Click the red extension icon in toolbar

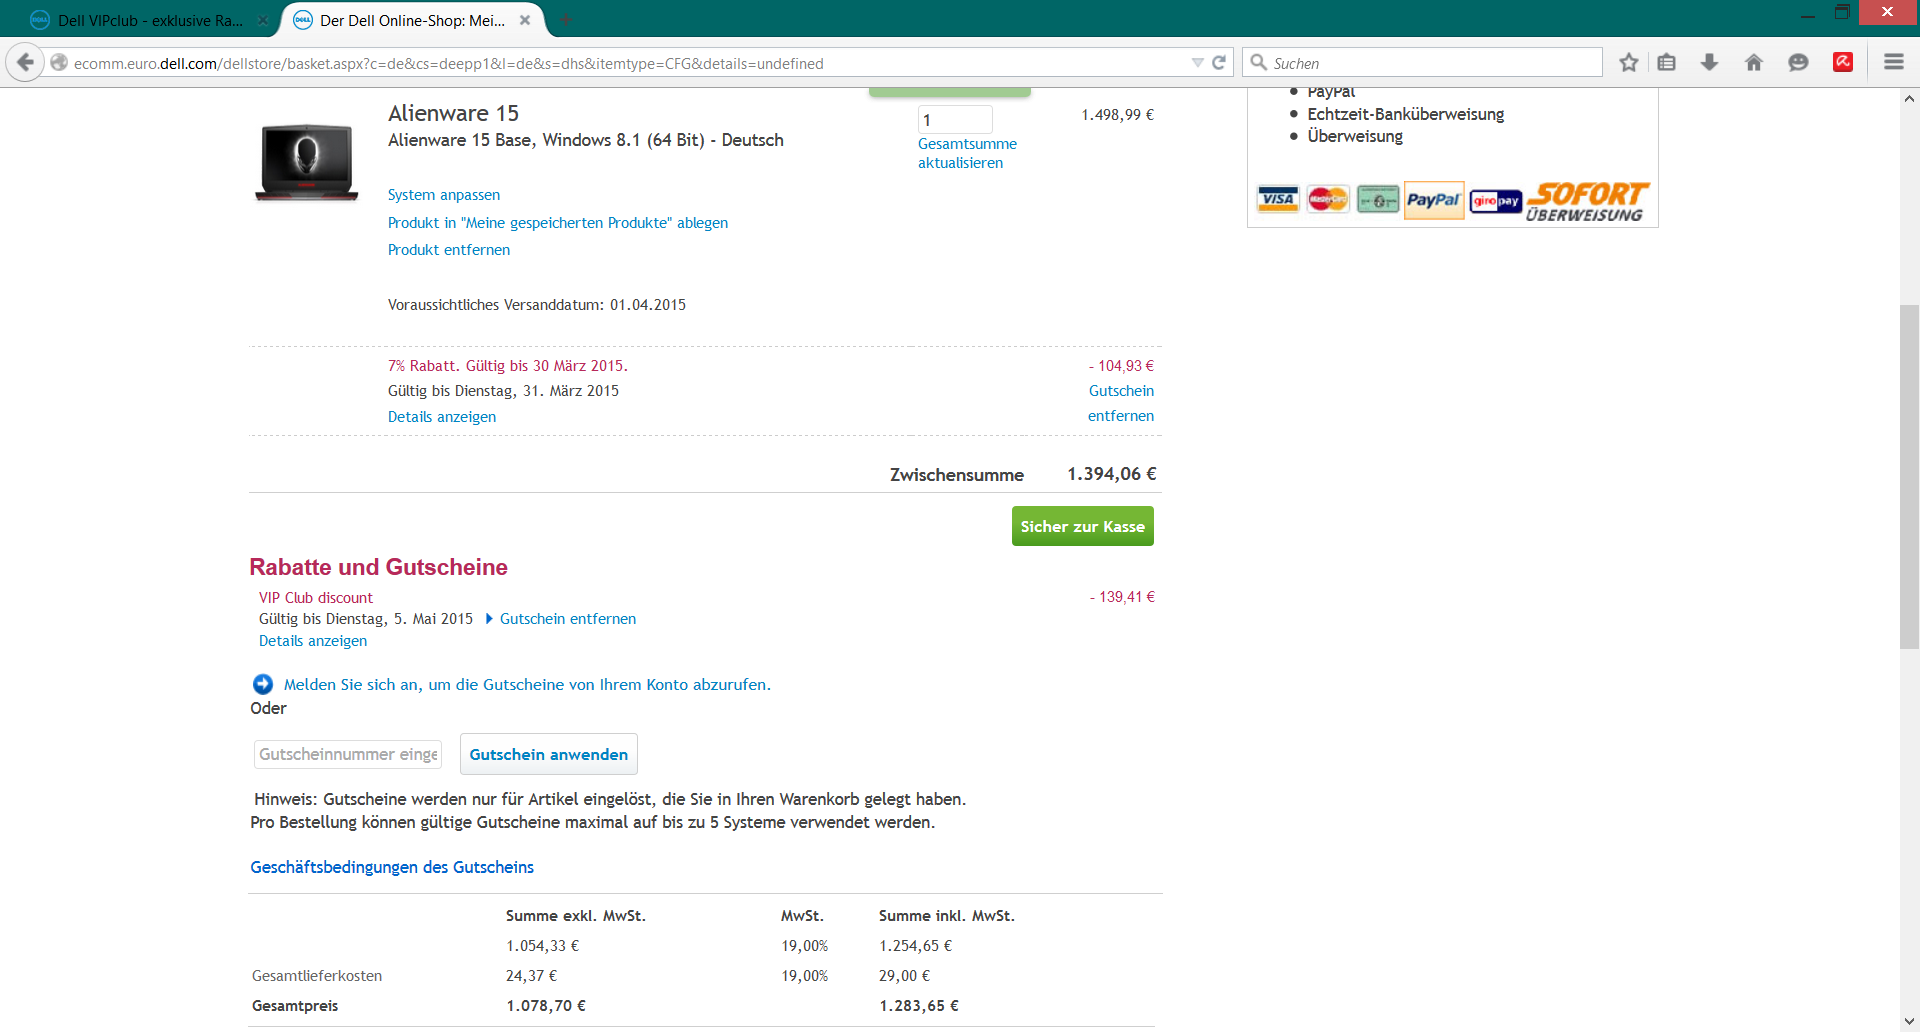click(x=1843, y=62)
